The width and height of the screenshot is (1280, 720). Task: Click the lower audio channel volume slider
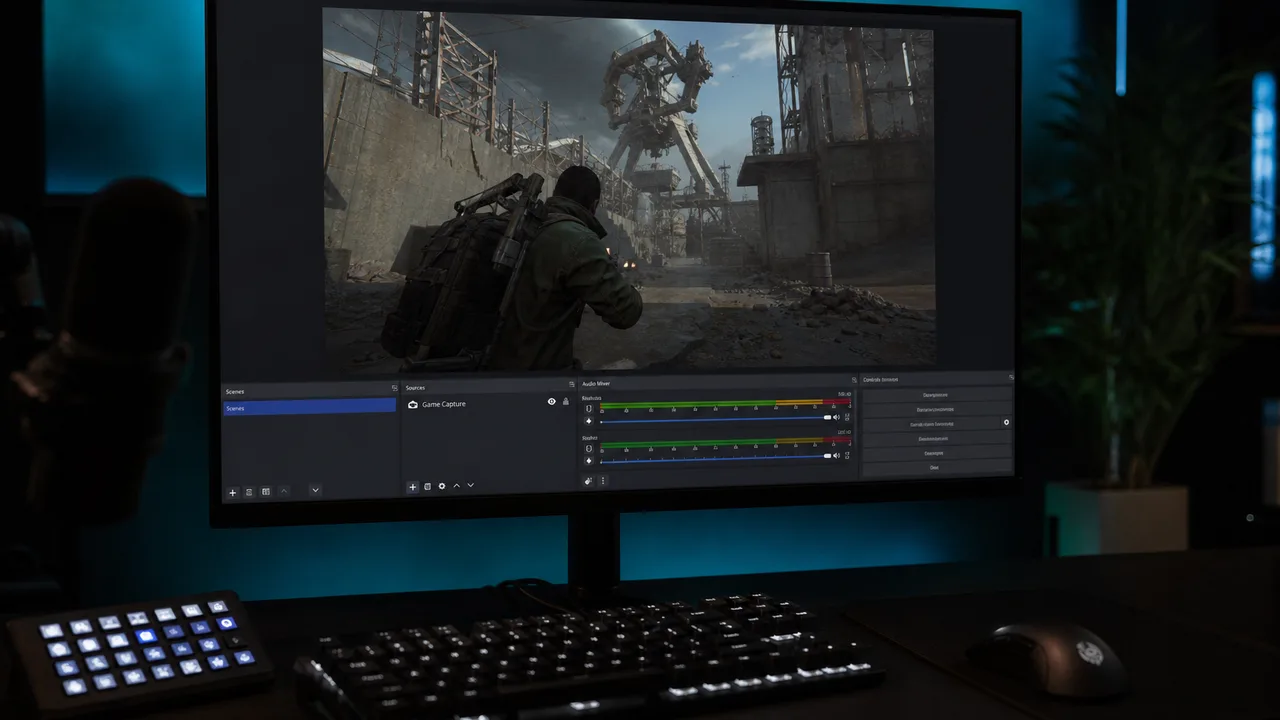pos(714,457)
